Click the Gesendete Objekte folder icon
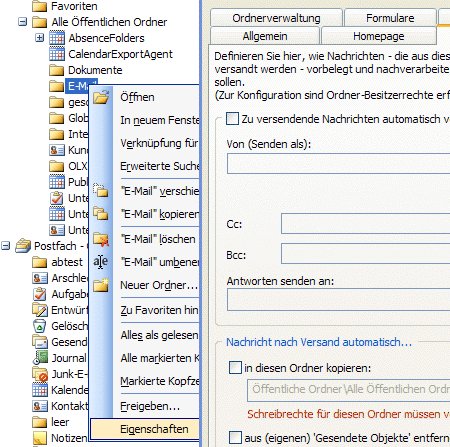Image resolution: width=450 pixels, height=447 pixels. [x=40, y=342]
